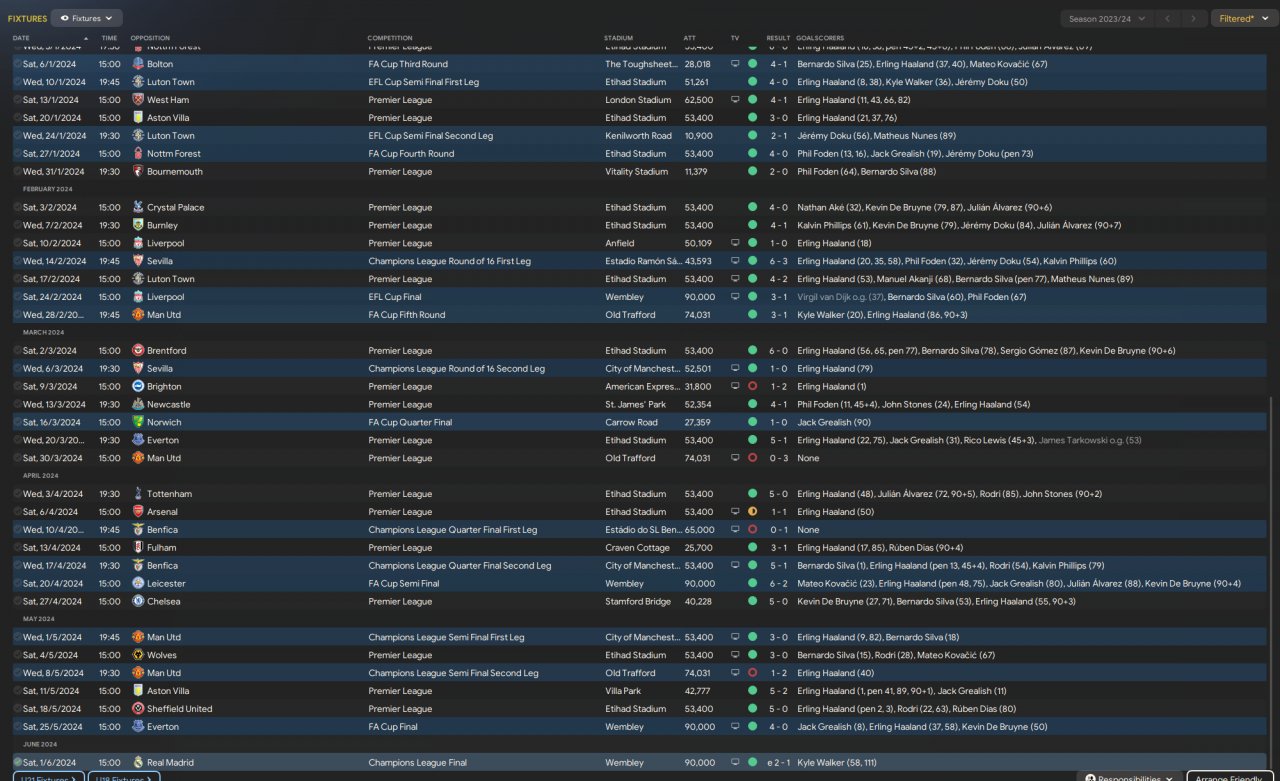
Task: Sort fixtures by the Competition column header
Action: click(389, 38)
